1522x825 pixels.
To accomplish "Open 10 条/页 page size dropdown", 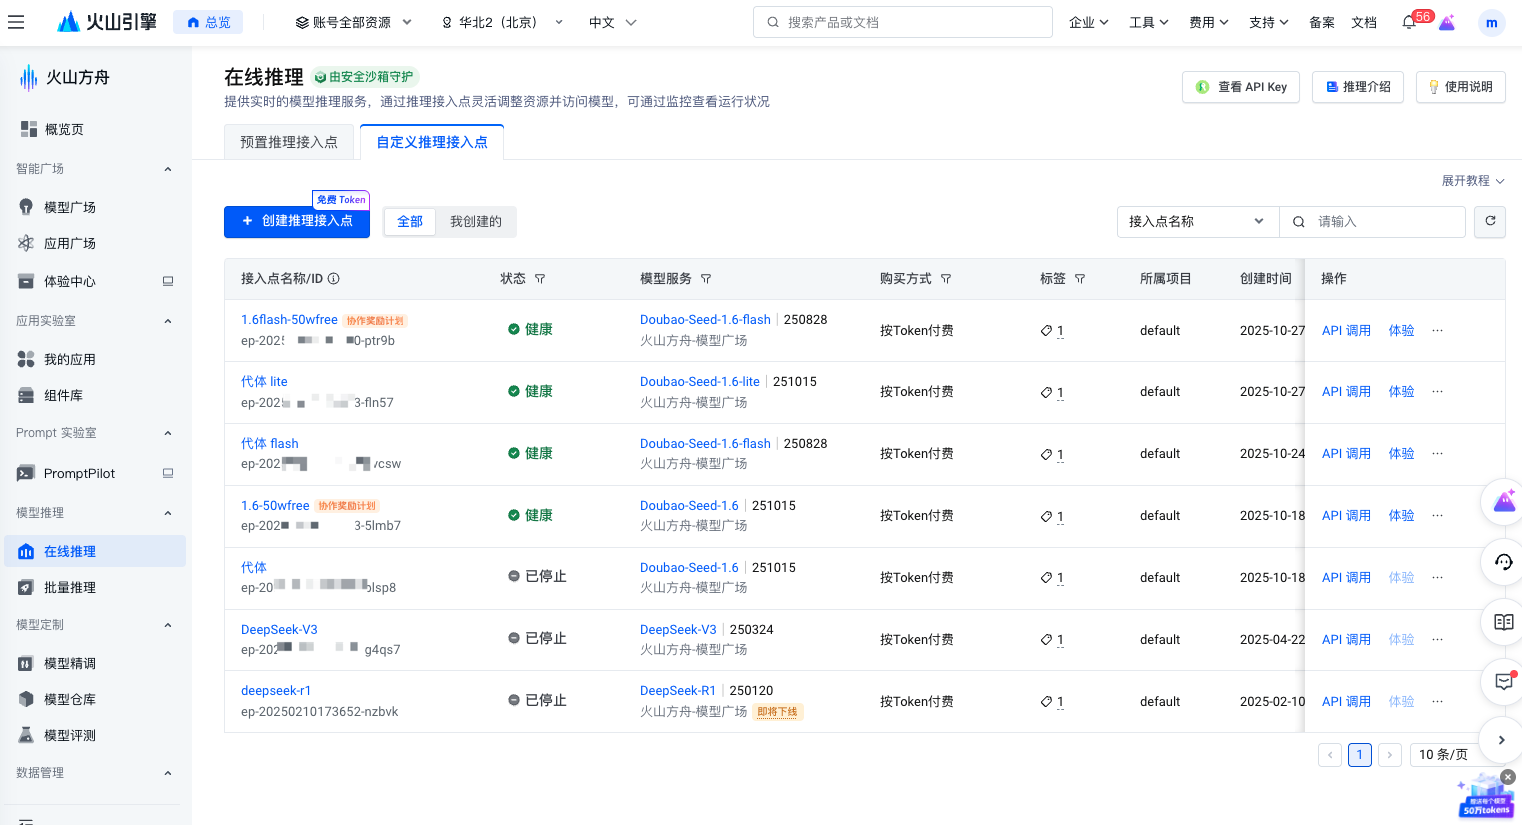I will pos(1456,754).
